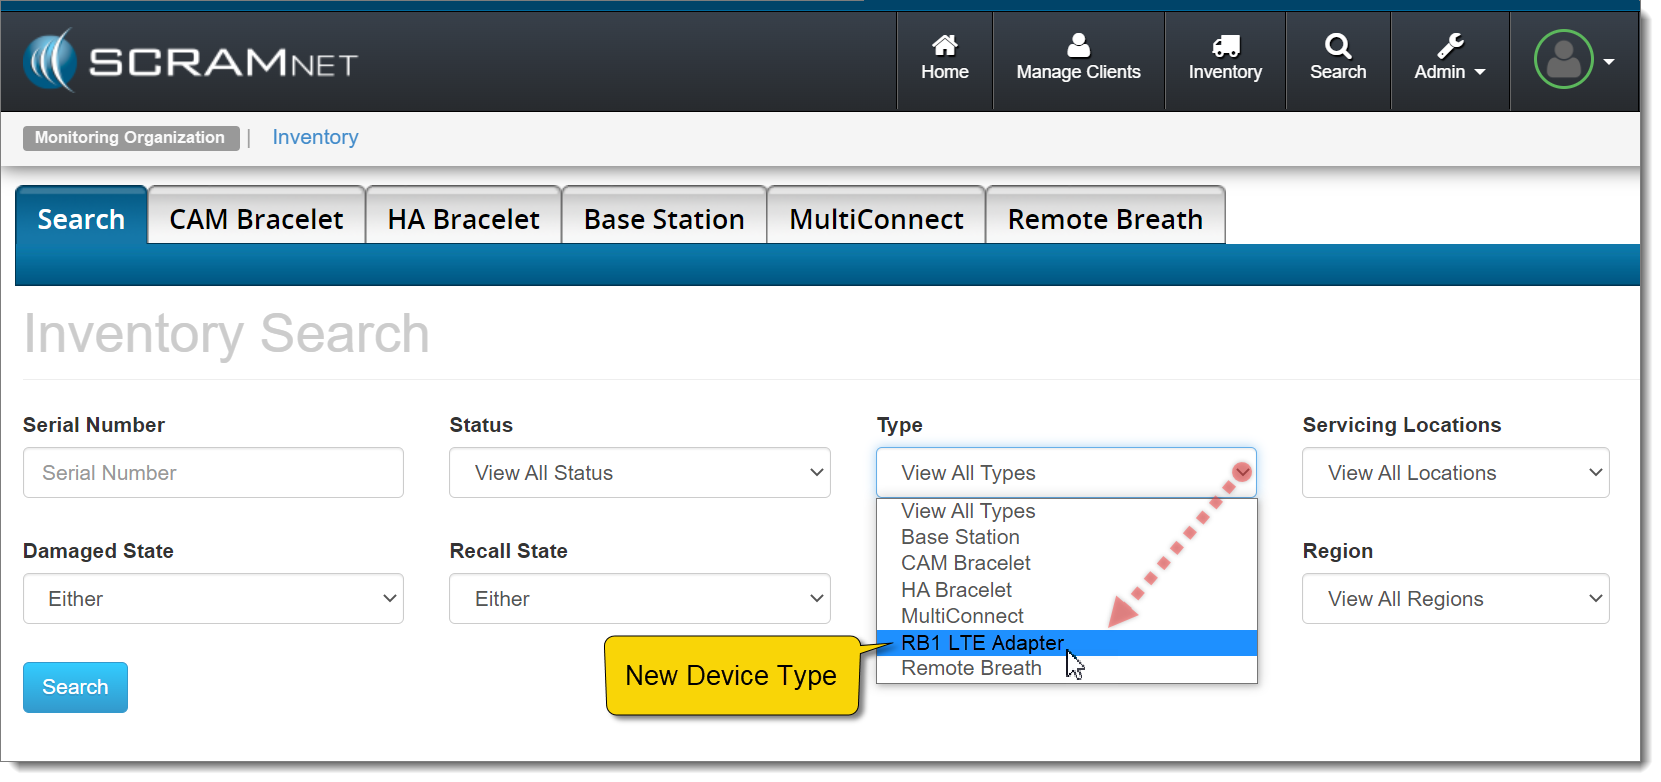Viewport: 1661px width, 782px height.
Task: Open the Admin wrench menu
Action: 1449,58
